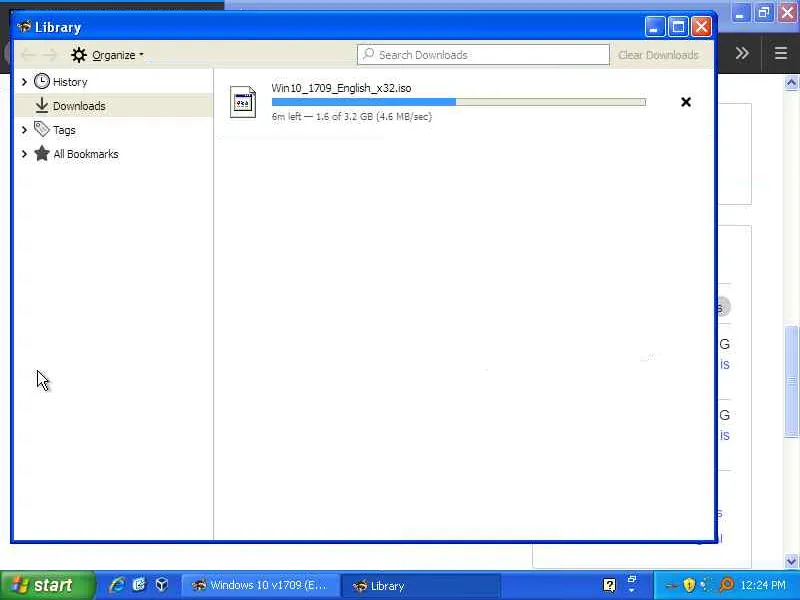800x600 pixels.
Task: Select Win10_1709_English_x32.iso file name
Action: 341,88
